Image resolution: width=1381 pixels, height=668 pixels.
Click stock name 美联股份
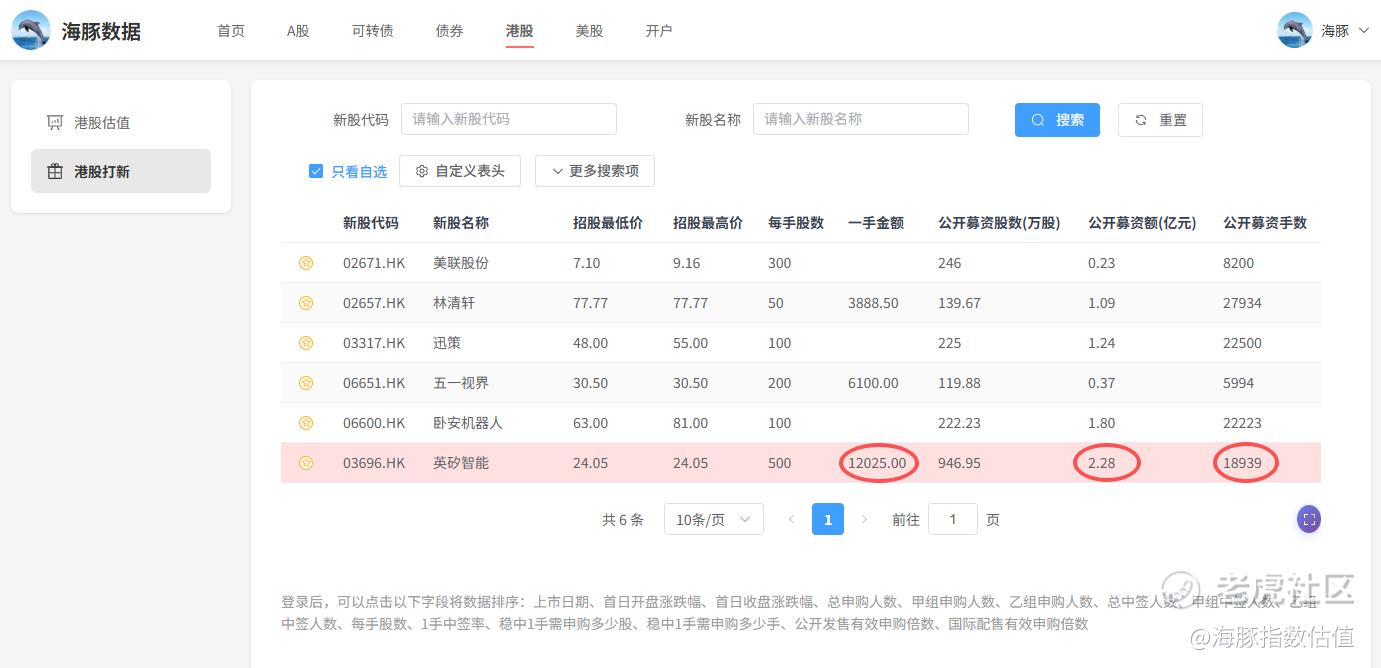pos(461,263)
